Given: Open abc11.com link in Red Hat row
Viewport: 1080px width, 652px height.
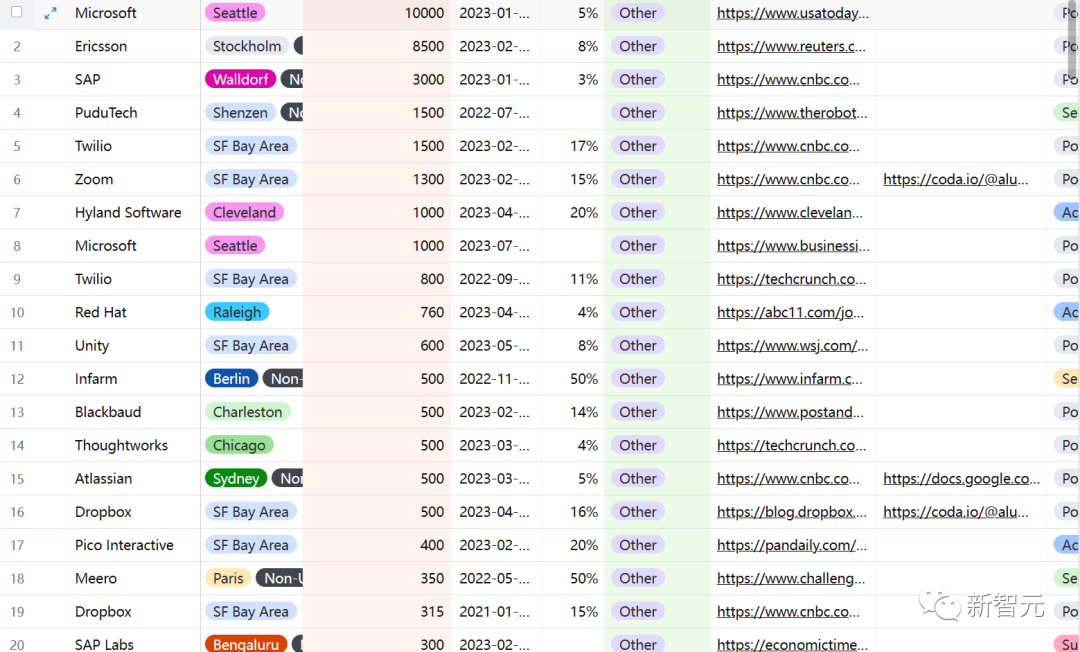Looking at the screenshot, I should (790, 313).
